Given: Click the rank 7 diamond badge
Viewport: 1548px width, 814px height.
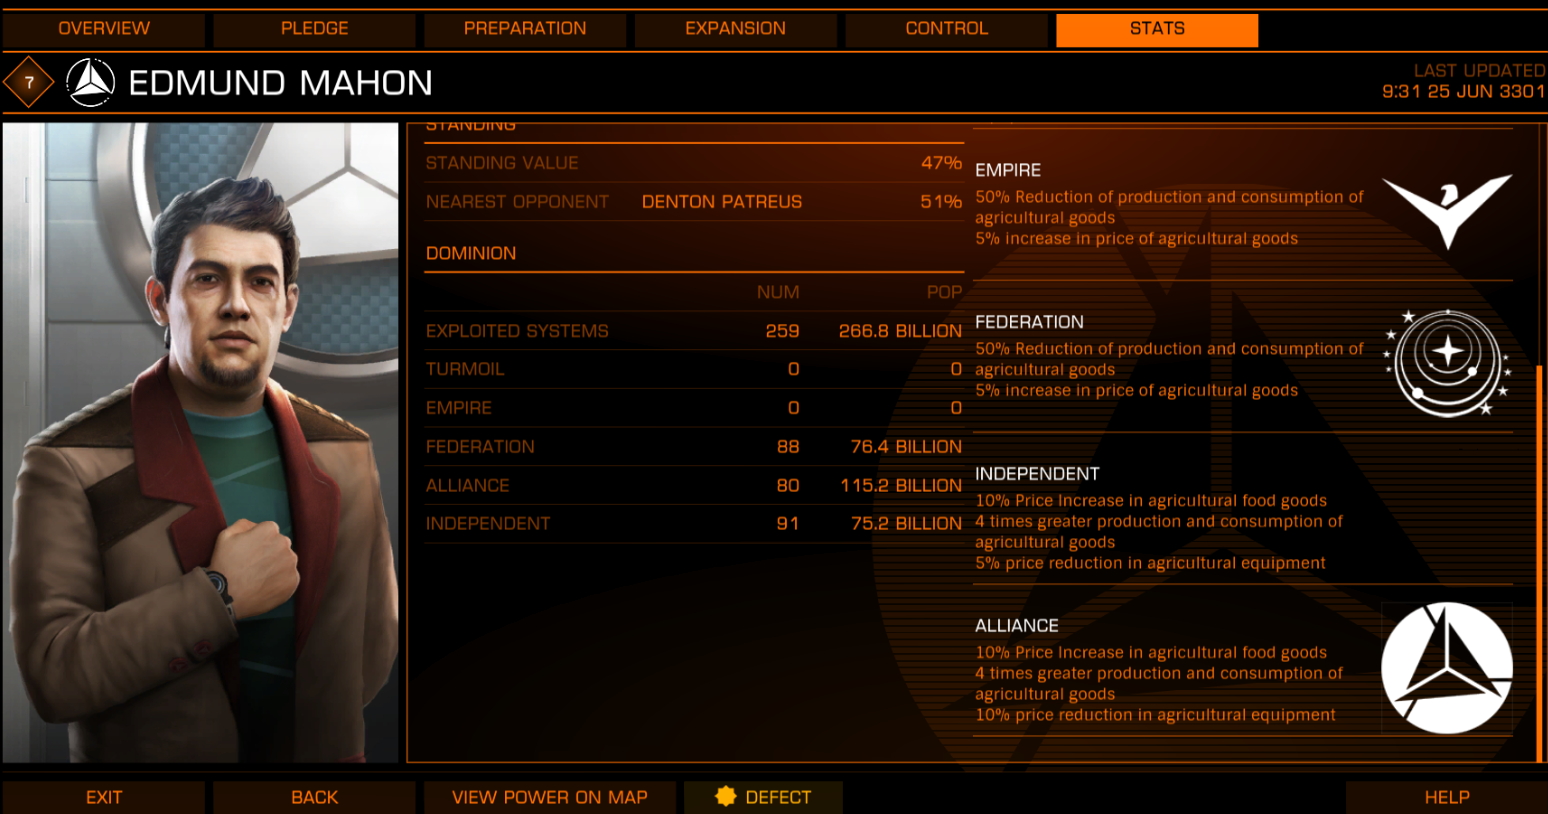Looking at the screenshot, I should pyautogui.click(x=29, y=83).
